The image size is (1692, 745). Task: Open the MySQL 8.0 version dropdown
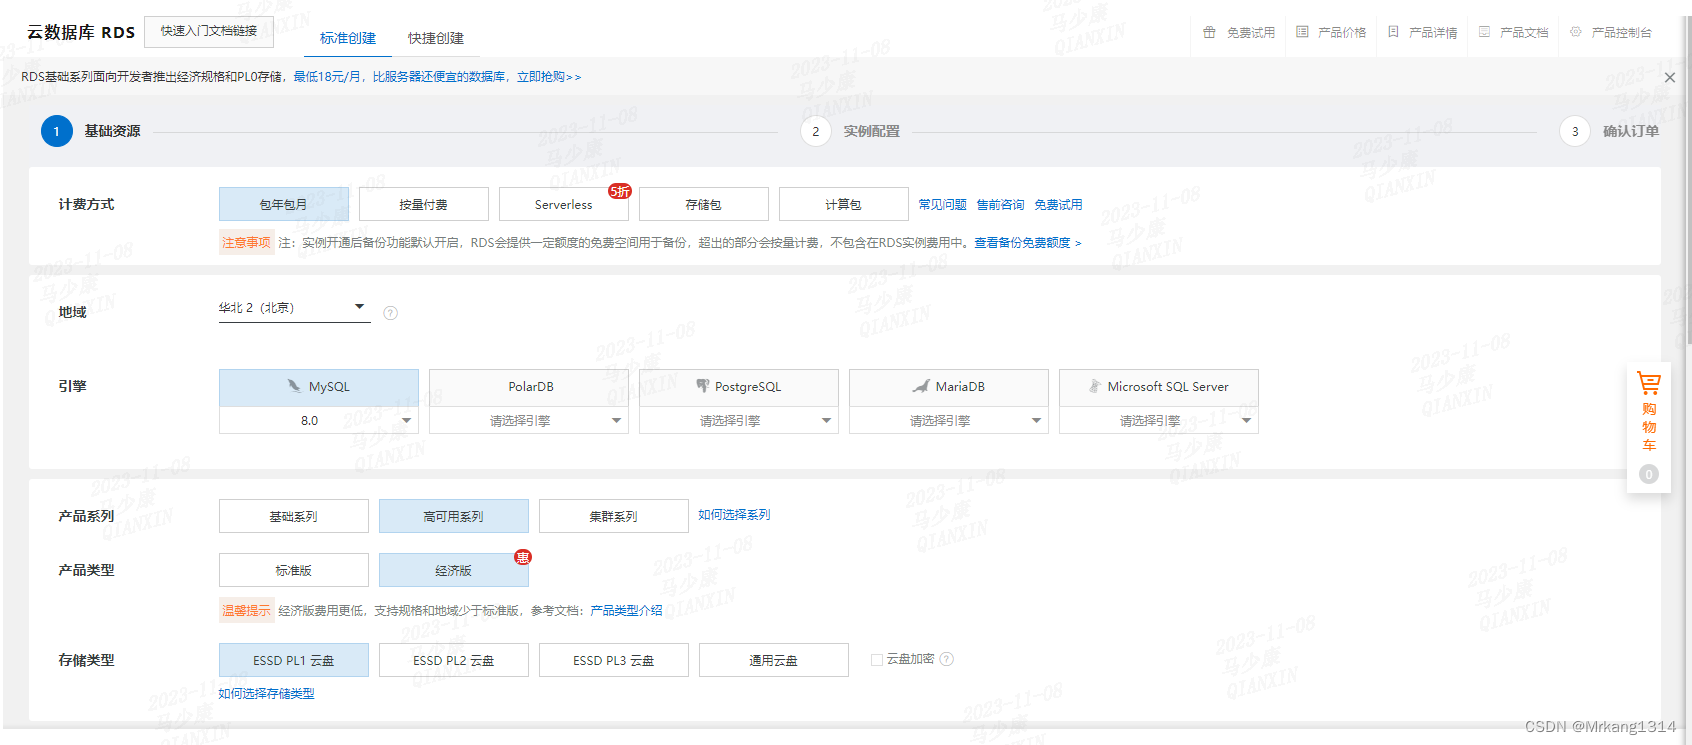point(319,420)
